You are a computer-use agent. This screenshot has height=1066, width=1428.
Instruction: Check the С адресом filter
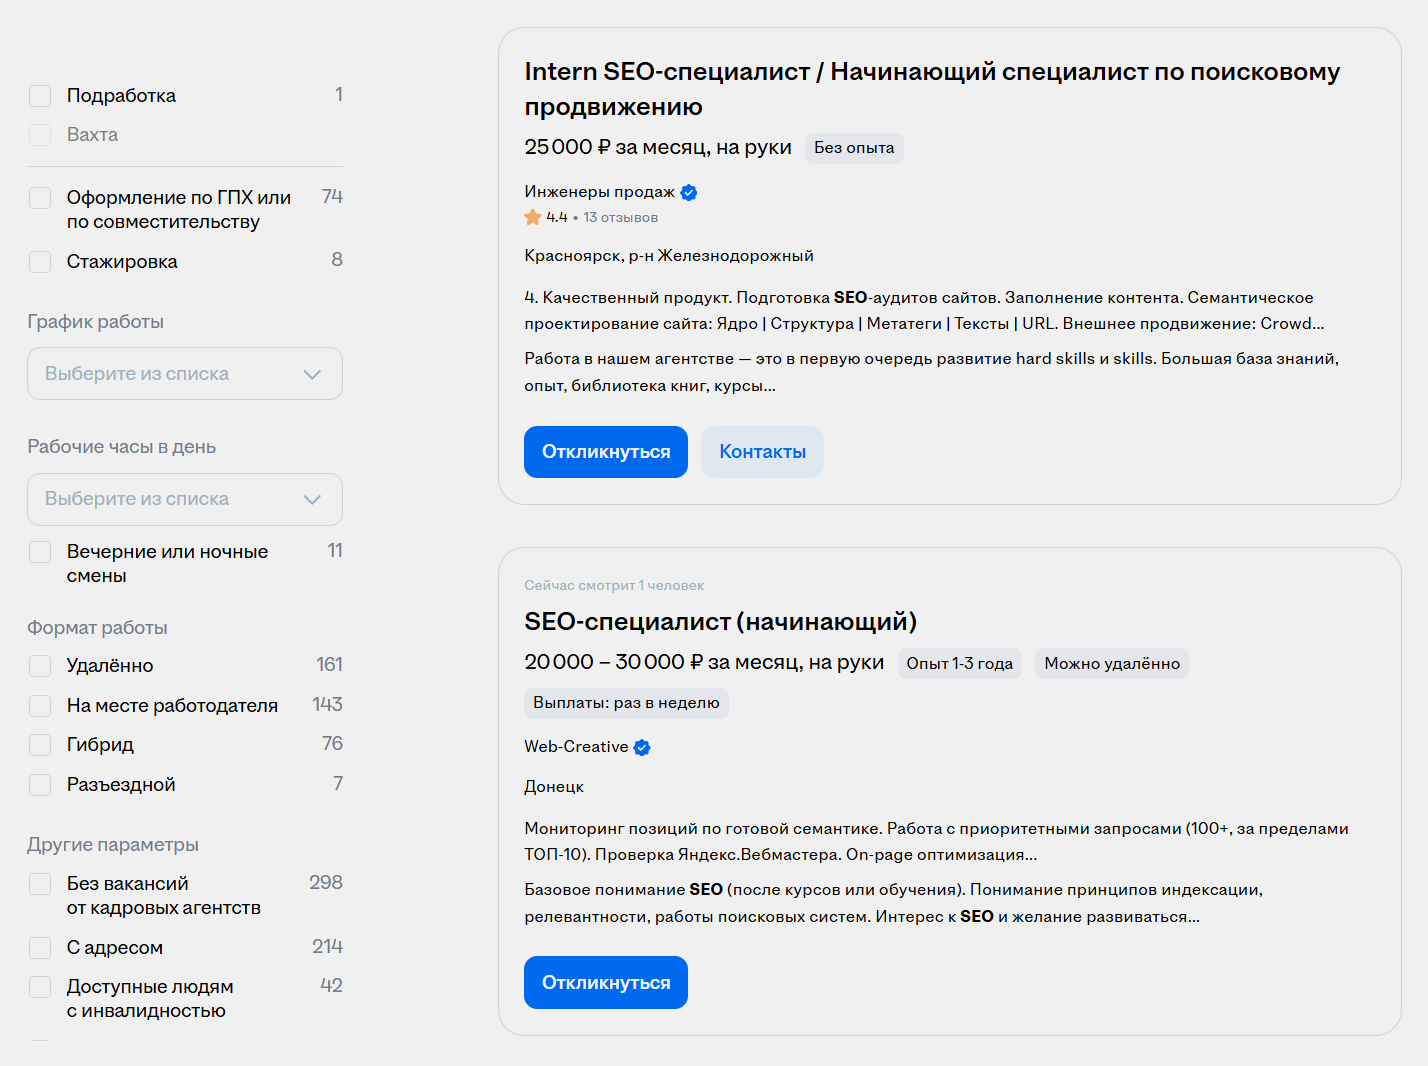40,948
